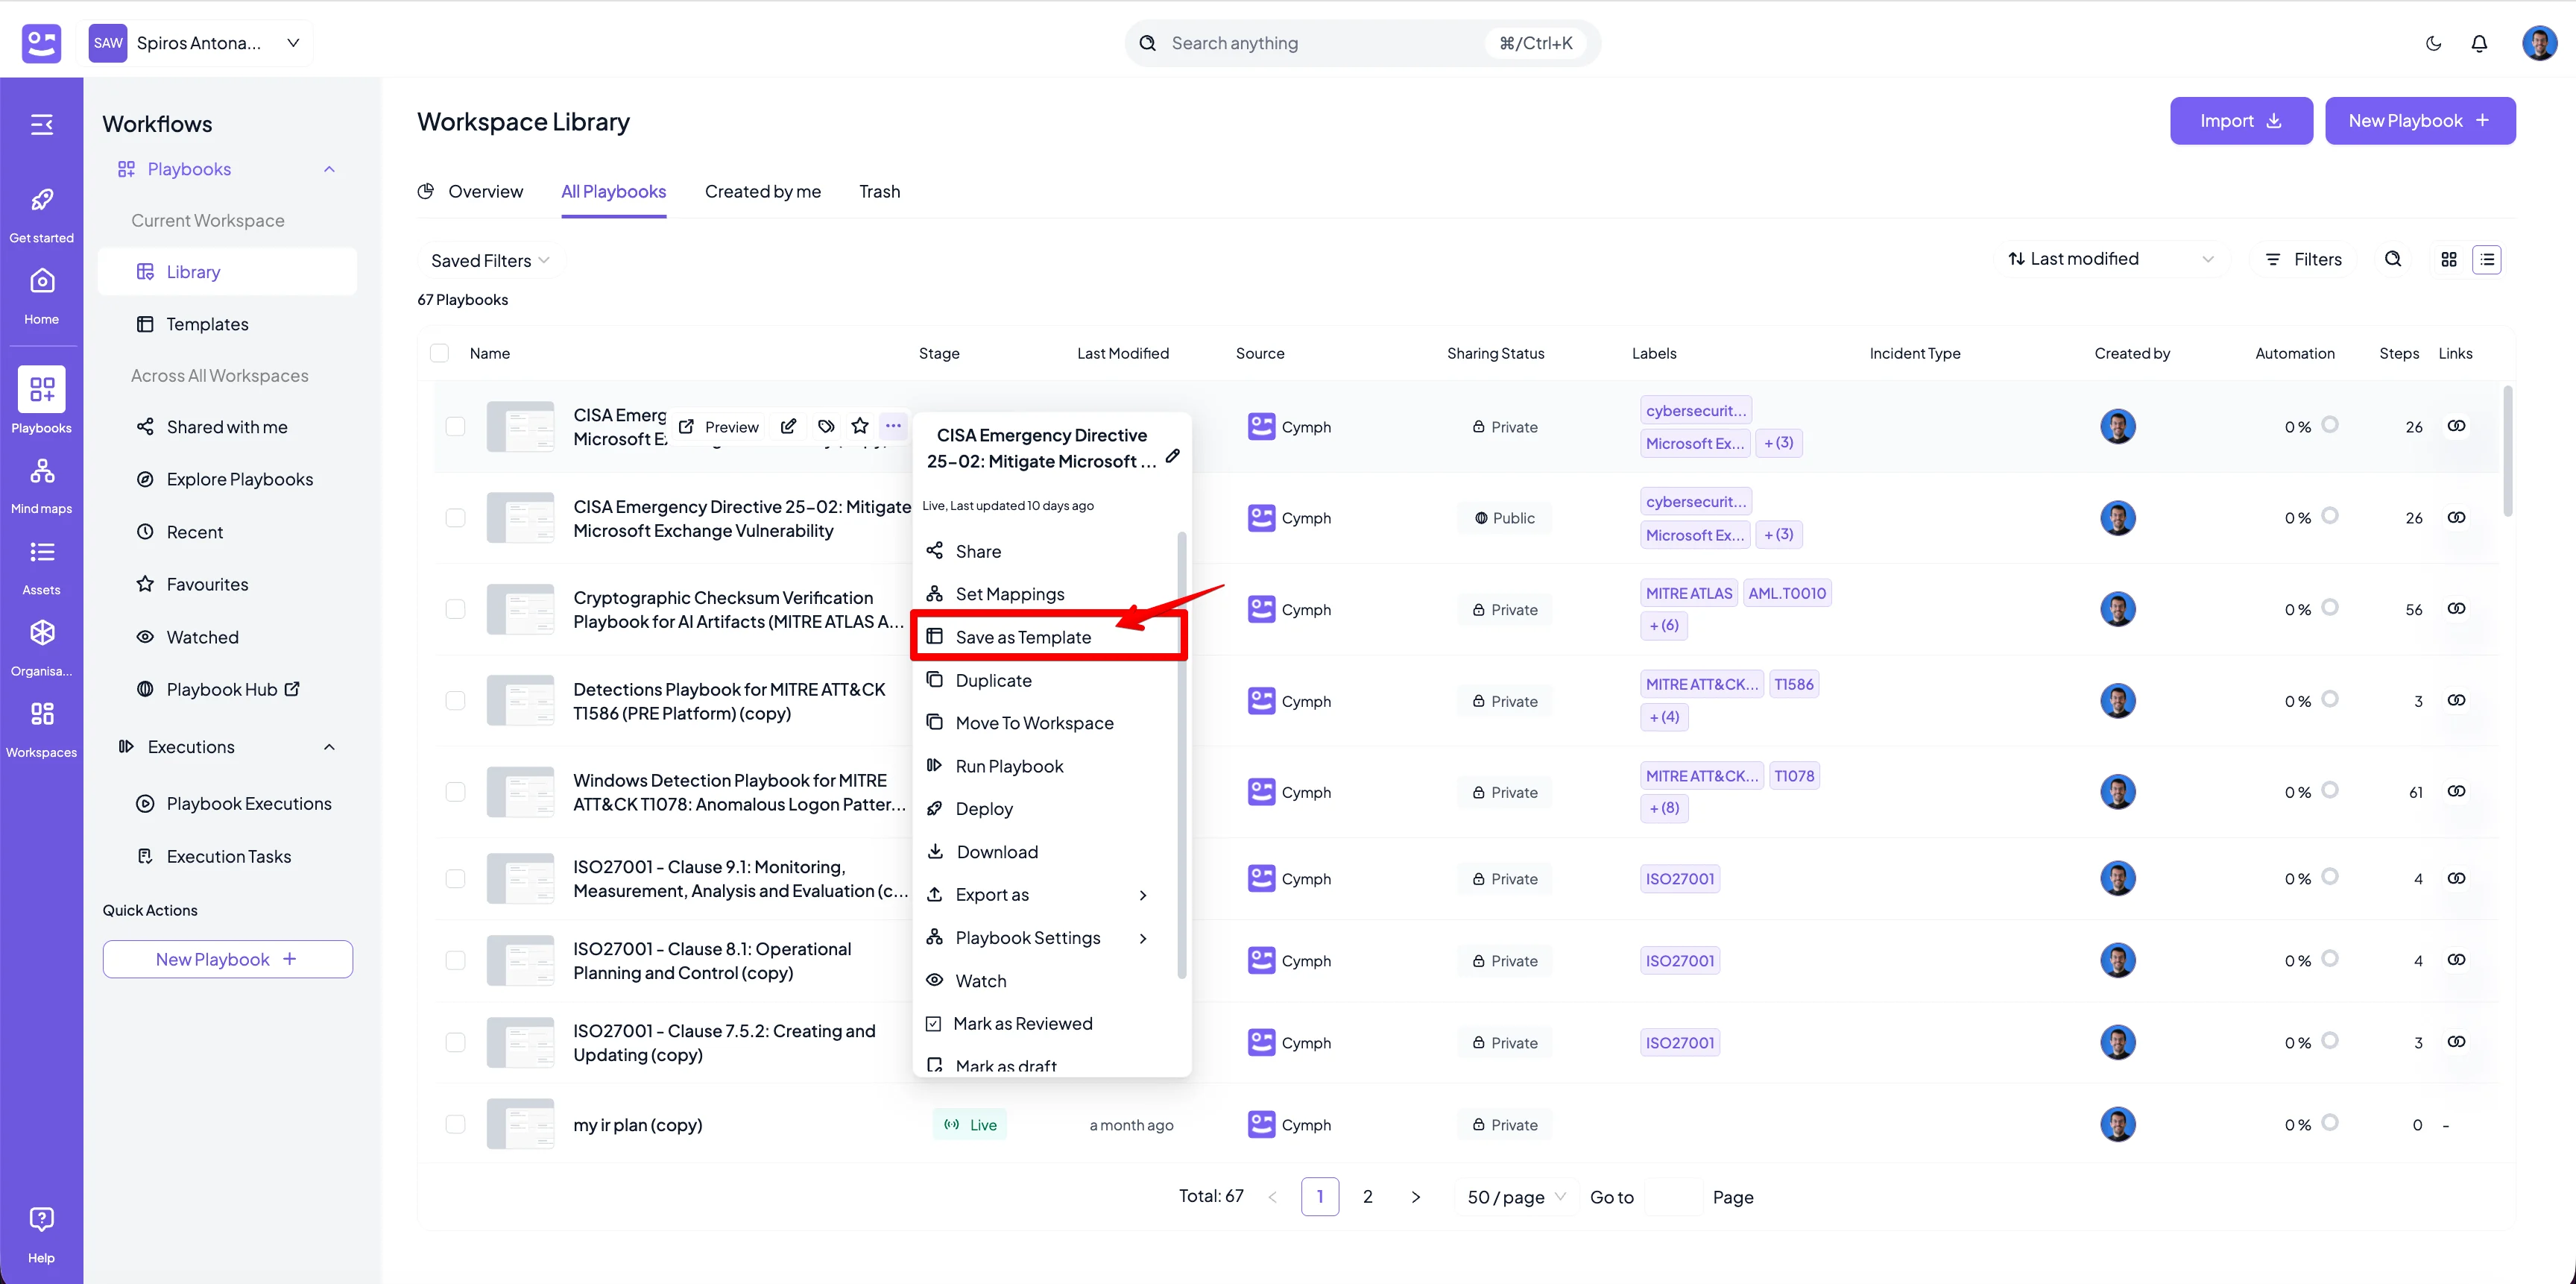Click the context menu scrollbar
Viewport: 2576px width, 1284px height.
point(1182,755)
